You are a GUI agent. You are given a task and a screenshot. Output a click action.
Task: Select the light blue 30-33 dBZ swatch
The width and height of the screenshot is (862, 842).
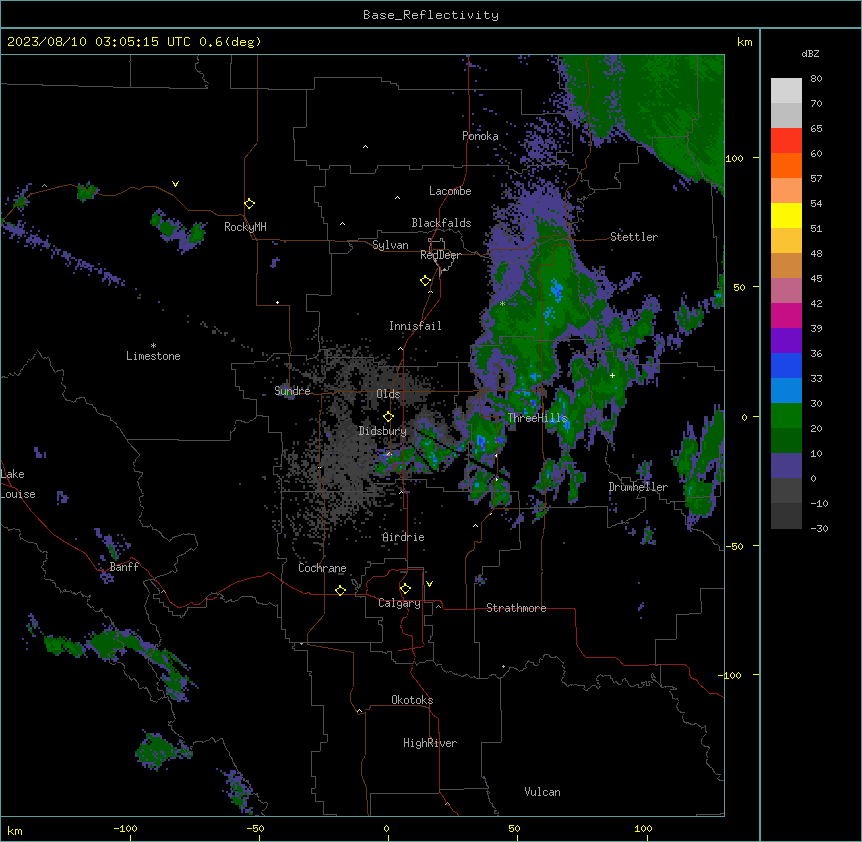click(786, 390)
